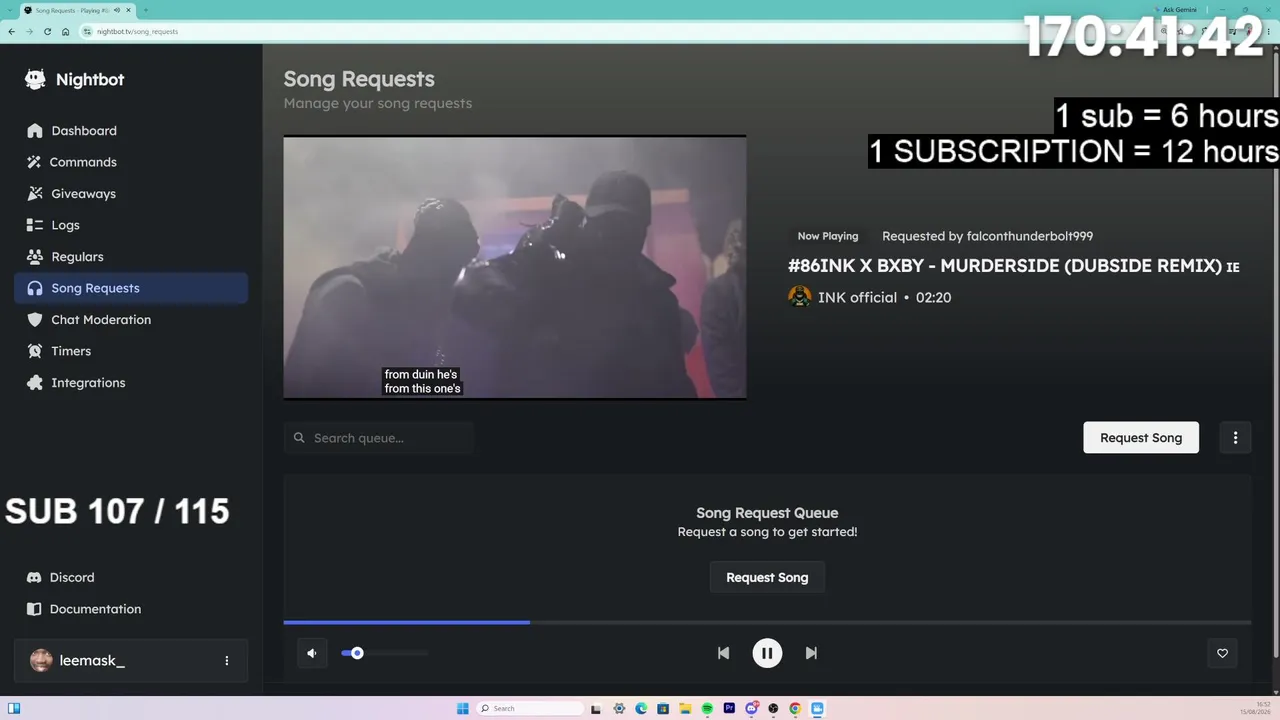View site information icon in the address bar

[88, 32]
